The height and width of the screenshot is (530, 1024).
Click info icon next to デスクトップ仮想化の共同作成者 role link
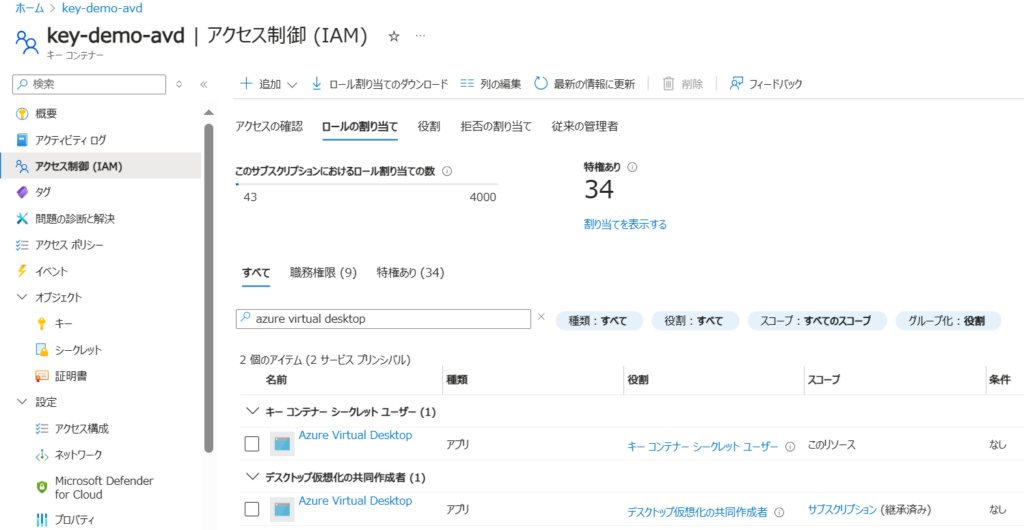779,512
